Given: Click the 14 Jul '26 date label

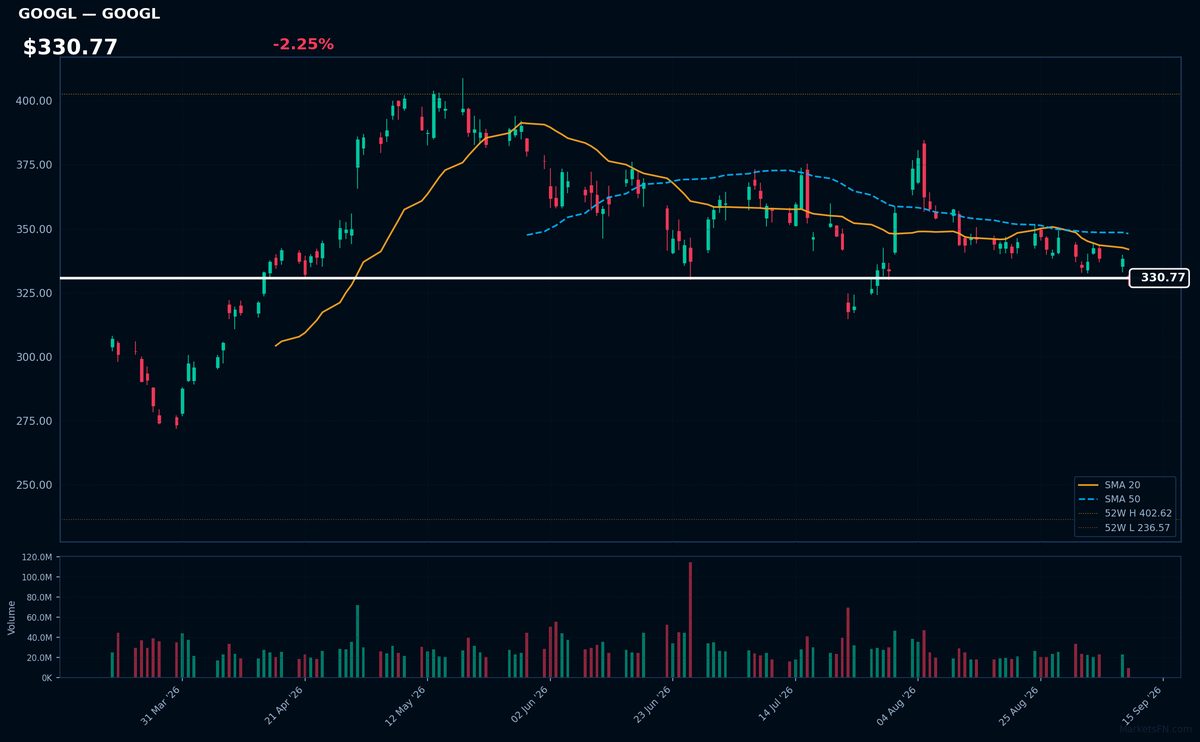Looking at the screenshot, I should [777, 704].
